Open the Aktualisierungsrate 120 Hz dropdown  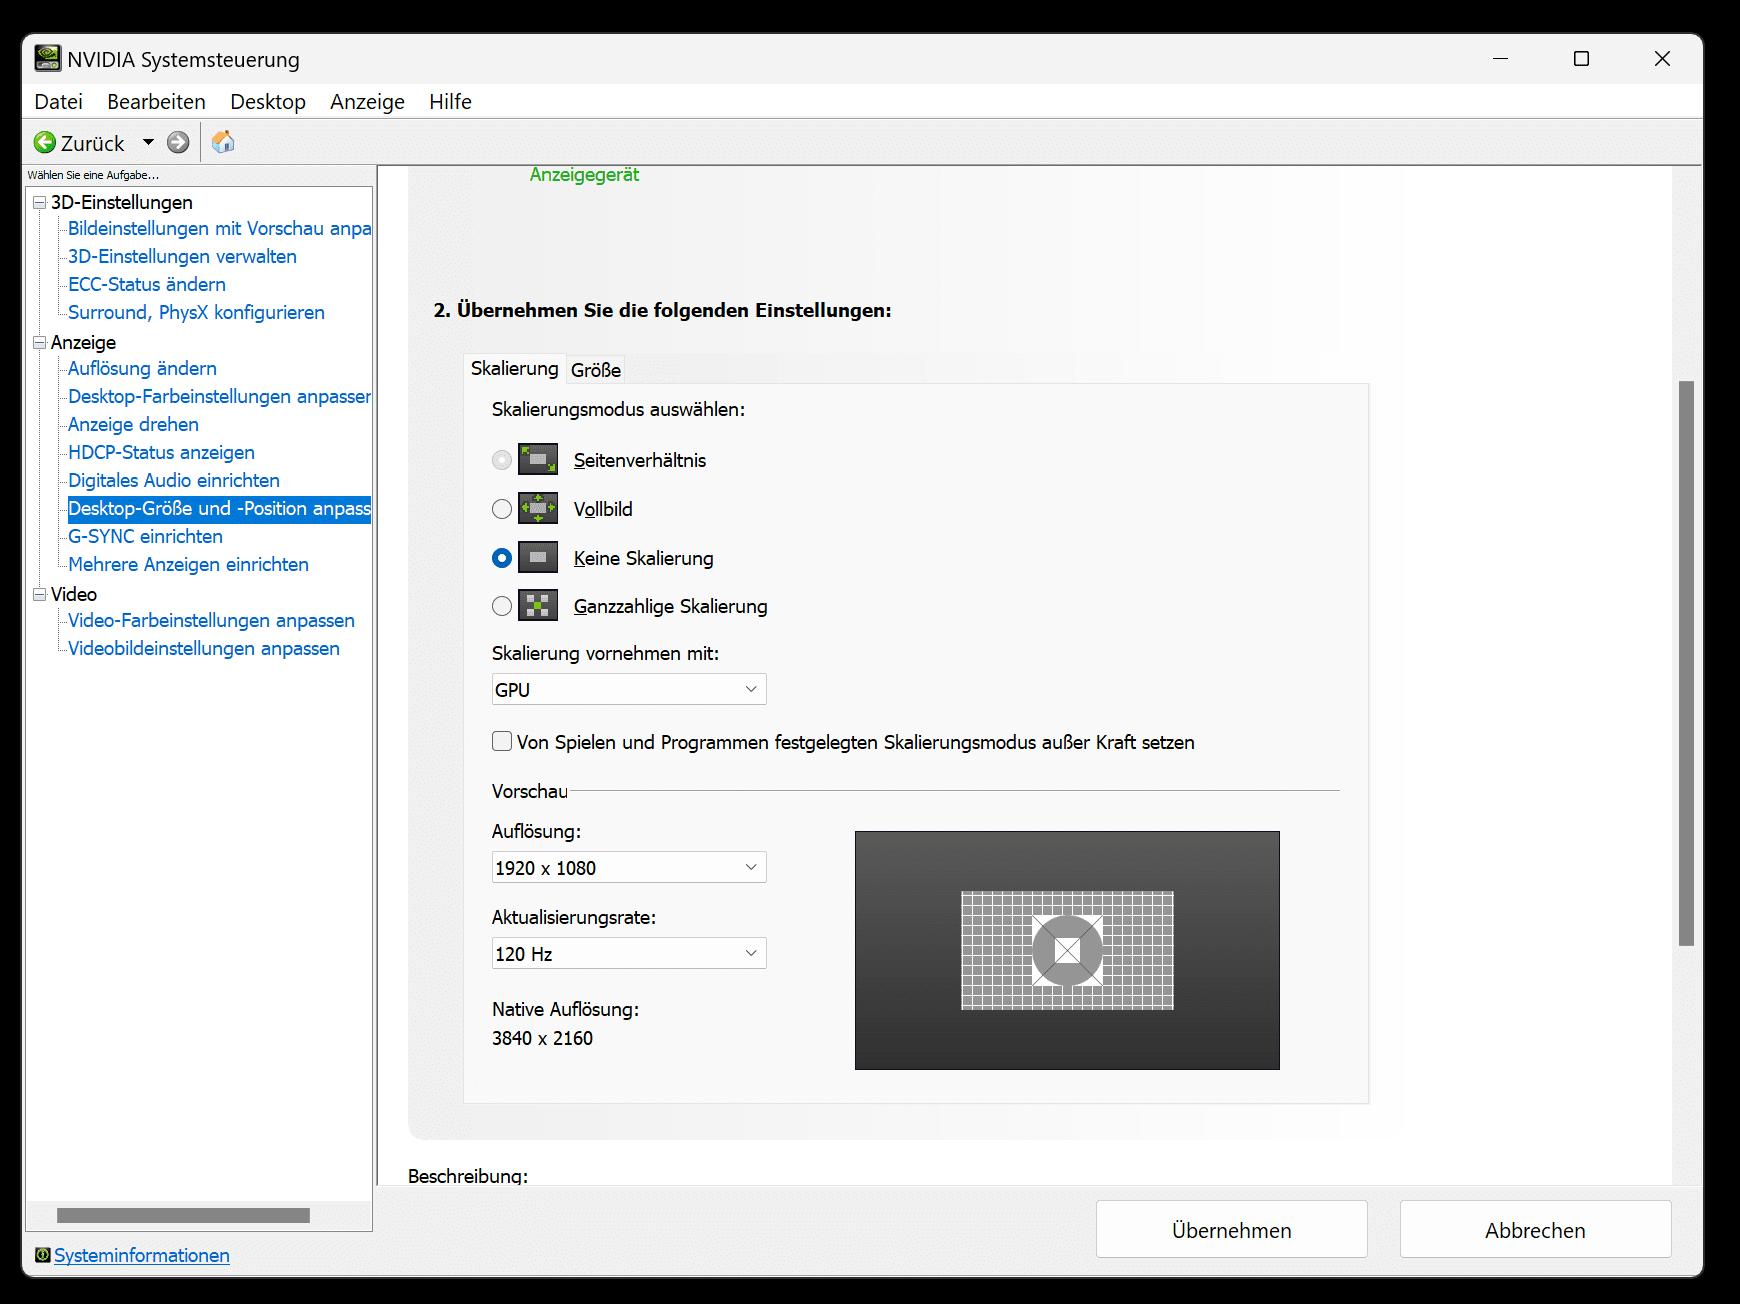(629, 953)
